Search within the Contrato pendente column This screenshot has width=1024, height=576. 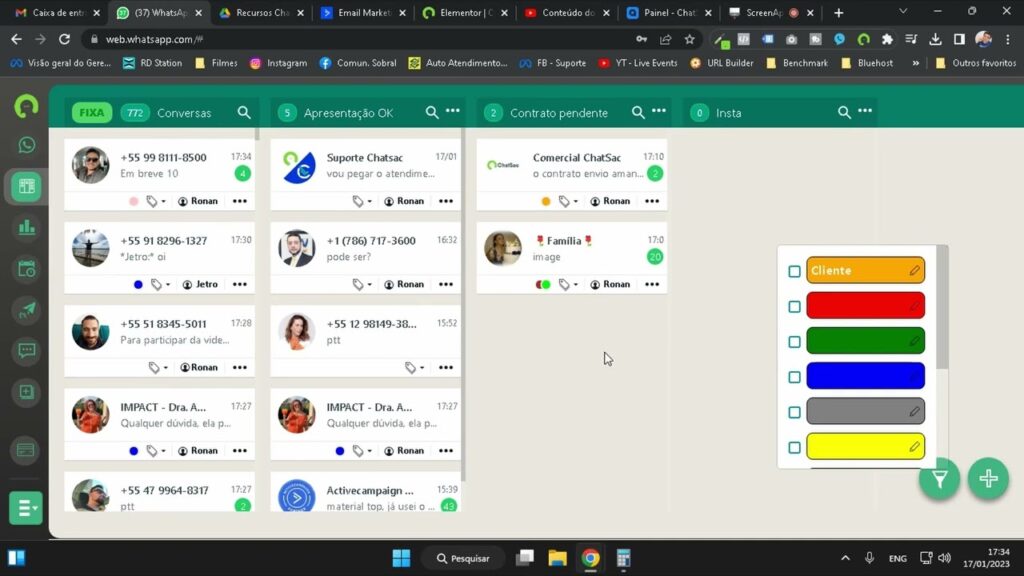click(x=638, y=112)
